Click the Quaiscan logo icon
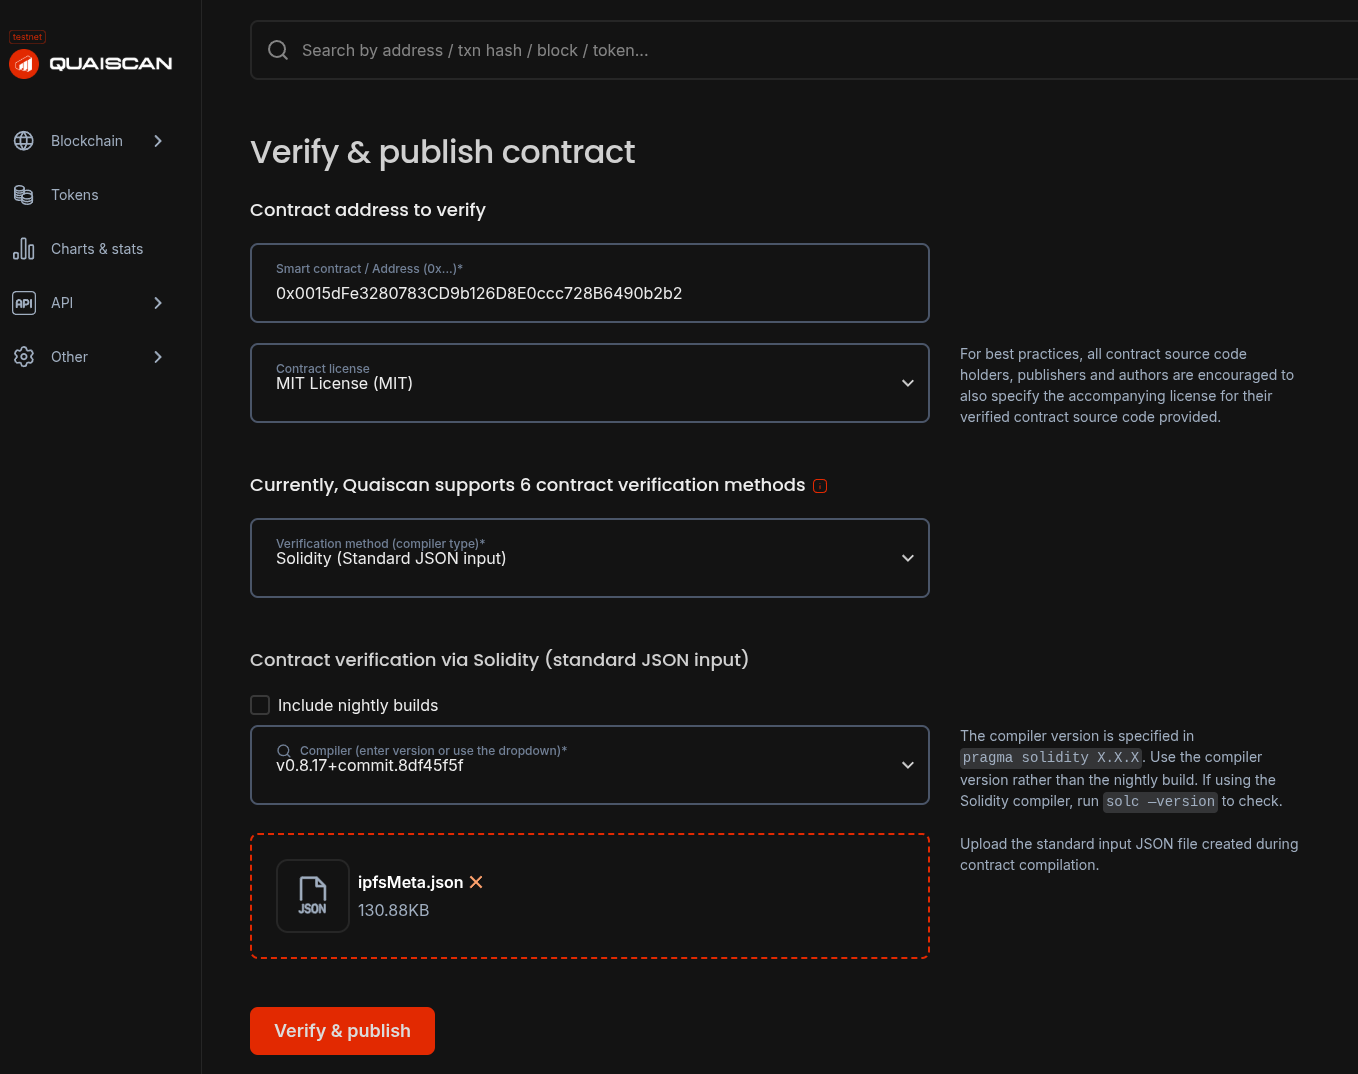1358x1074 pixels. click(x=24, y=64)
